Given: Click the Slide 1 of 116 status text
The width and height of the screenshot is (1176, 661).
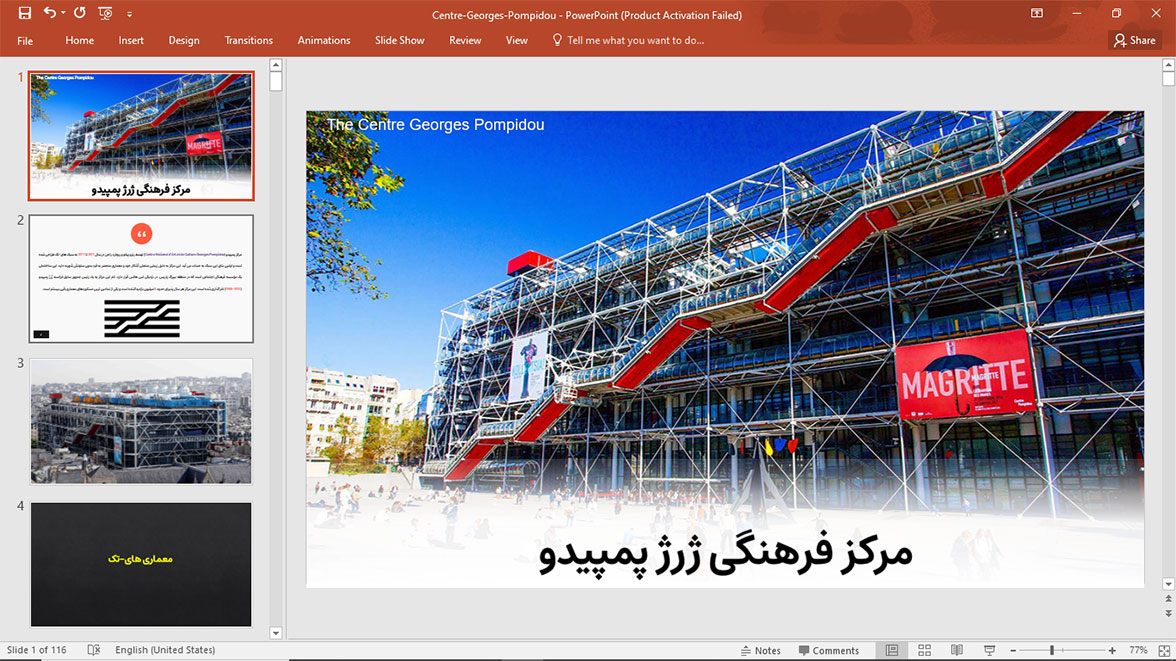Looking at the screenshot, I should [37, 650].
